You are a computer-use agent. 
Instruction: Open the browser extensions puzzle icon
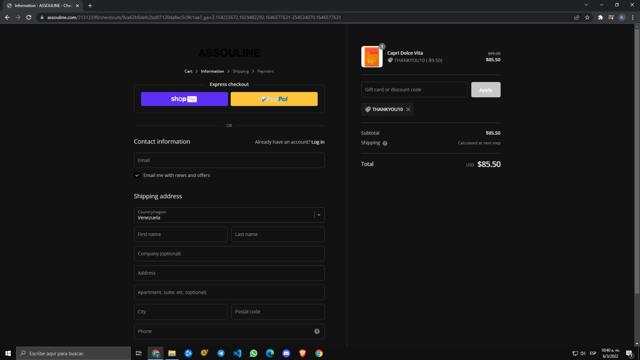tap(600, 18)
